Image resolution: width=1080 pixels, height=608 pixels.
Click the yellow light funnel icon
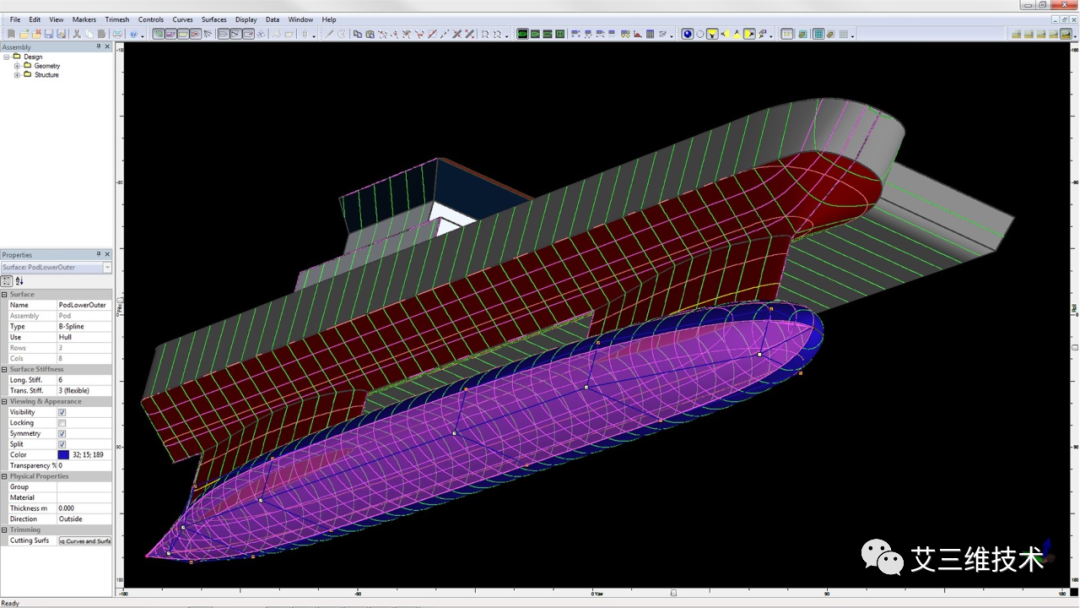pyautogui.click(x=712, y=34)
